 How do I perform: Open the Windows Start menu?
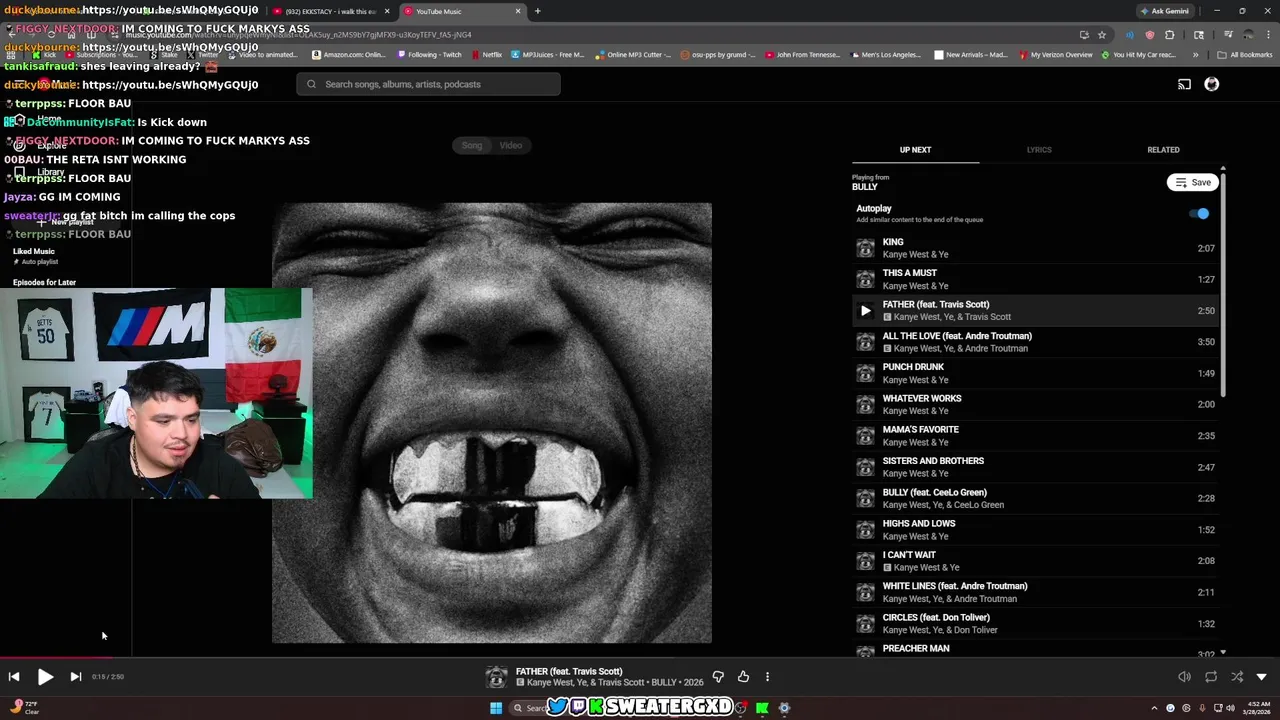(x=496, y=708)
